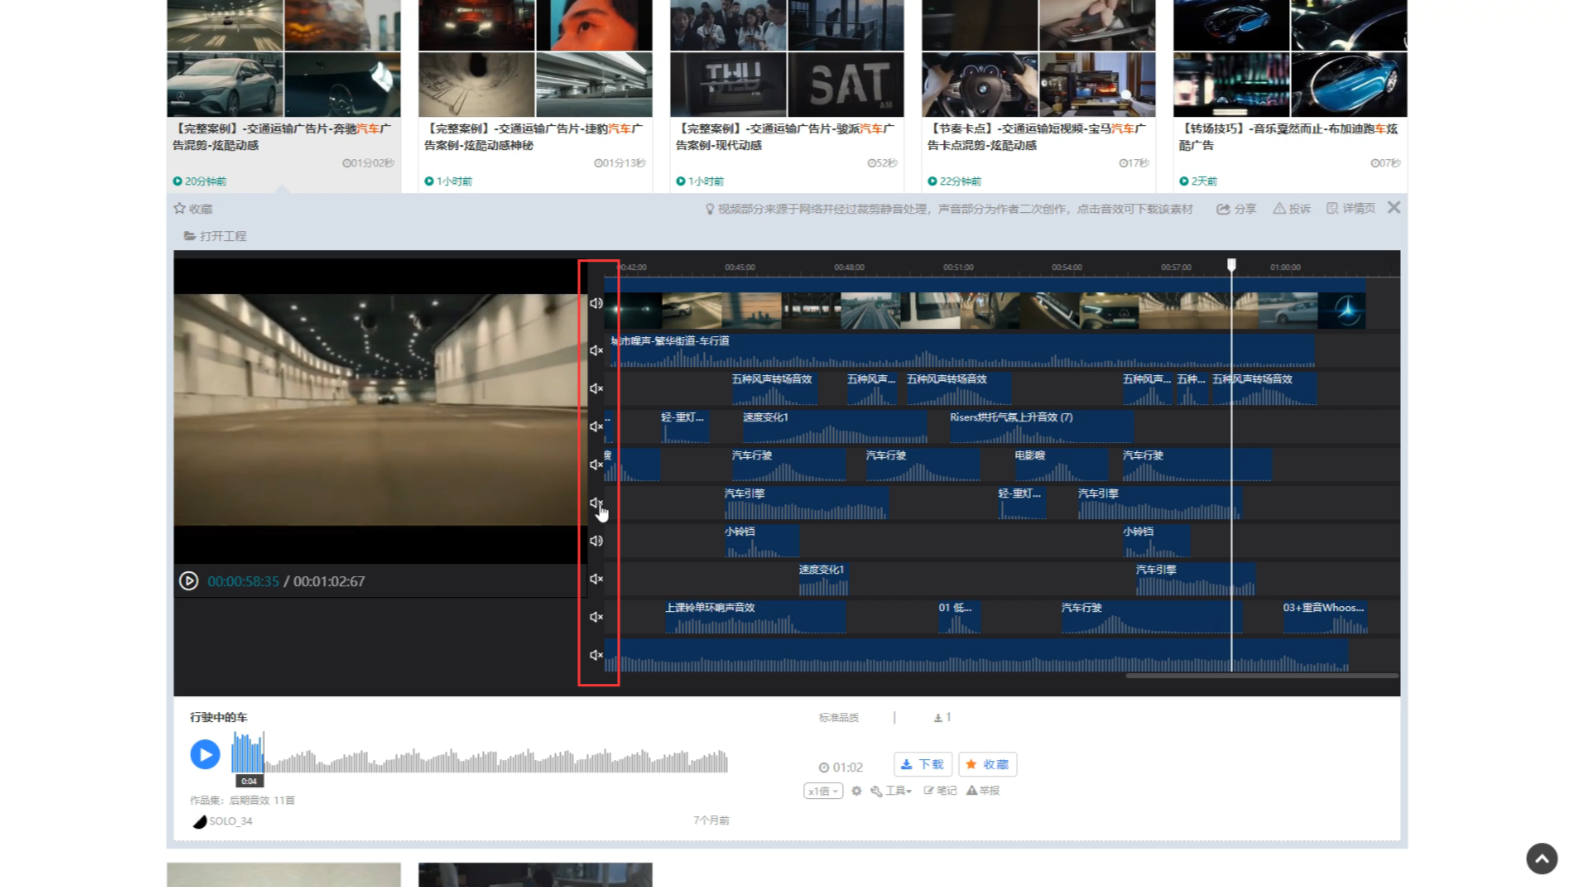Open the 宝马汽车广告 节奏卡点 card
Viewport: 1571px width, 887px height.
click(x=1038, y=97)
